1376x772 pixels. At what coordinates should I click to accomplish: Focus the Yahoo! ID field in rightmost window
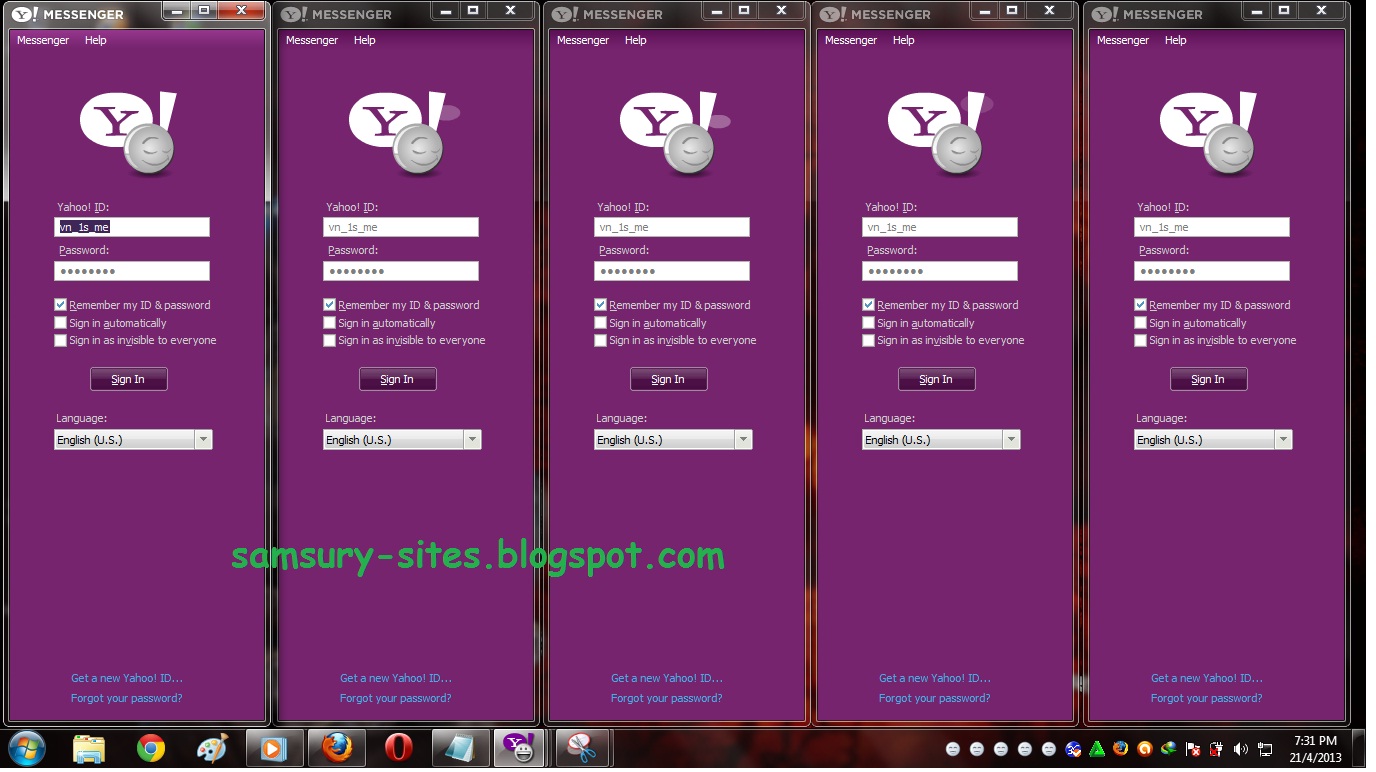[1212, 227]
